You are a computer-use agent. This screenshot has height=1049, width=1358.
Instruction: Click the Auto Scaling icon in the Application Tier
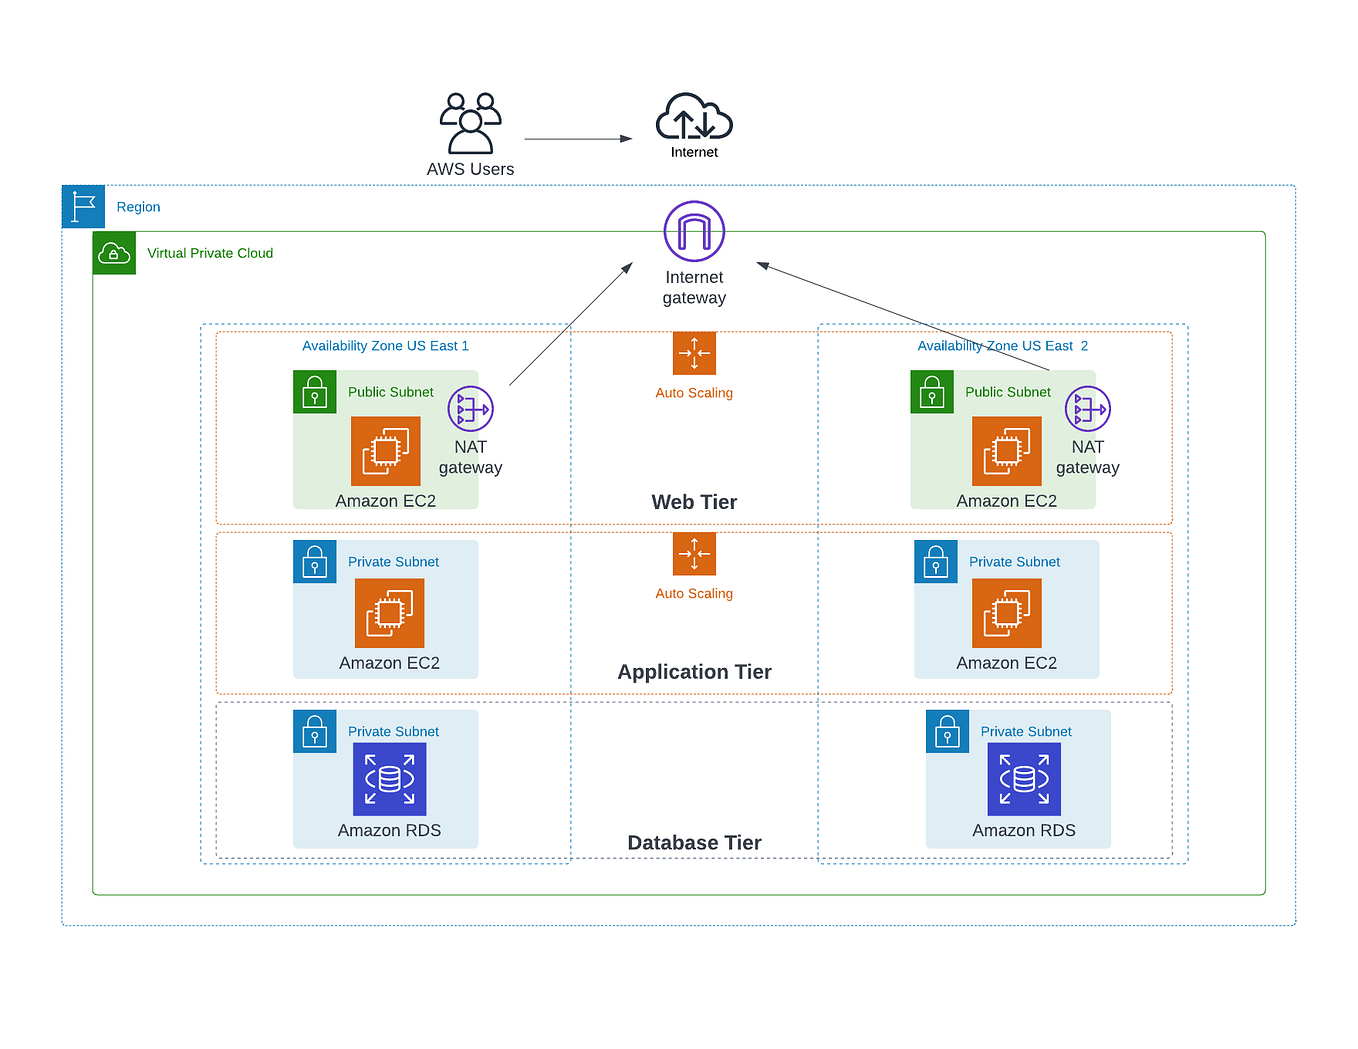pos(694,554)
